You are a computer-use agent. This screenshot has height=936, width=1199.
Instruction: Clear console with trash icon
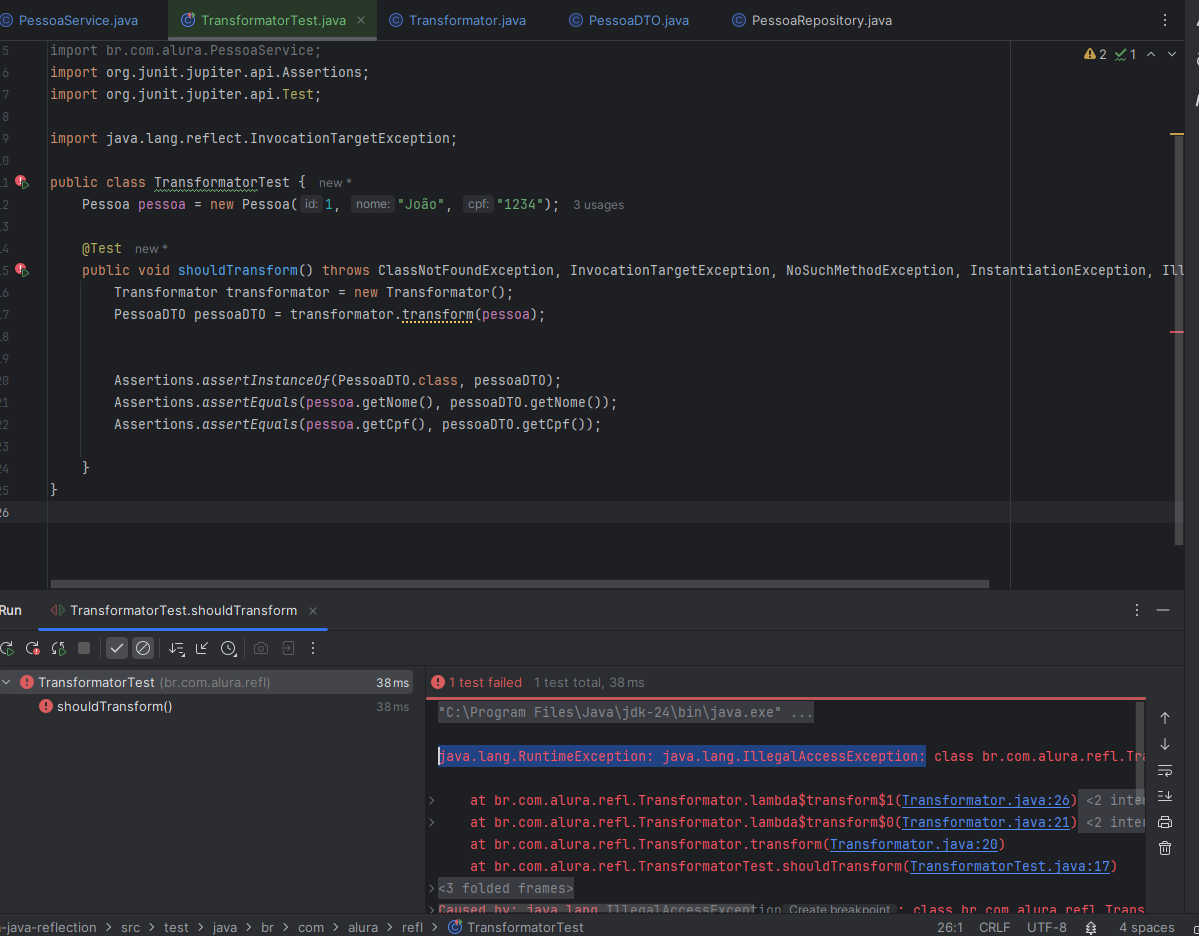click(x=1165, y=848)
